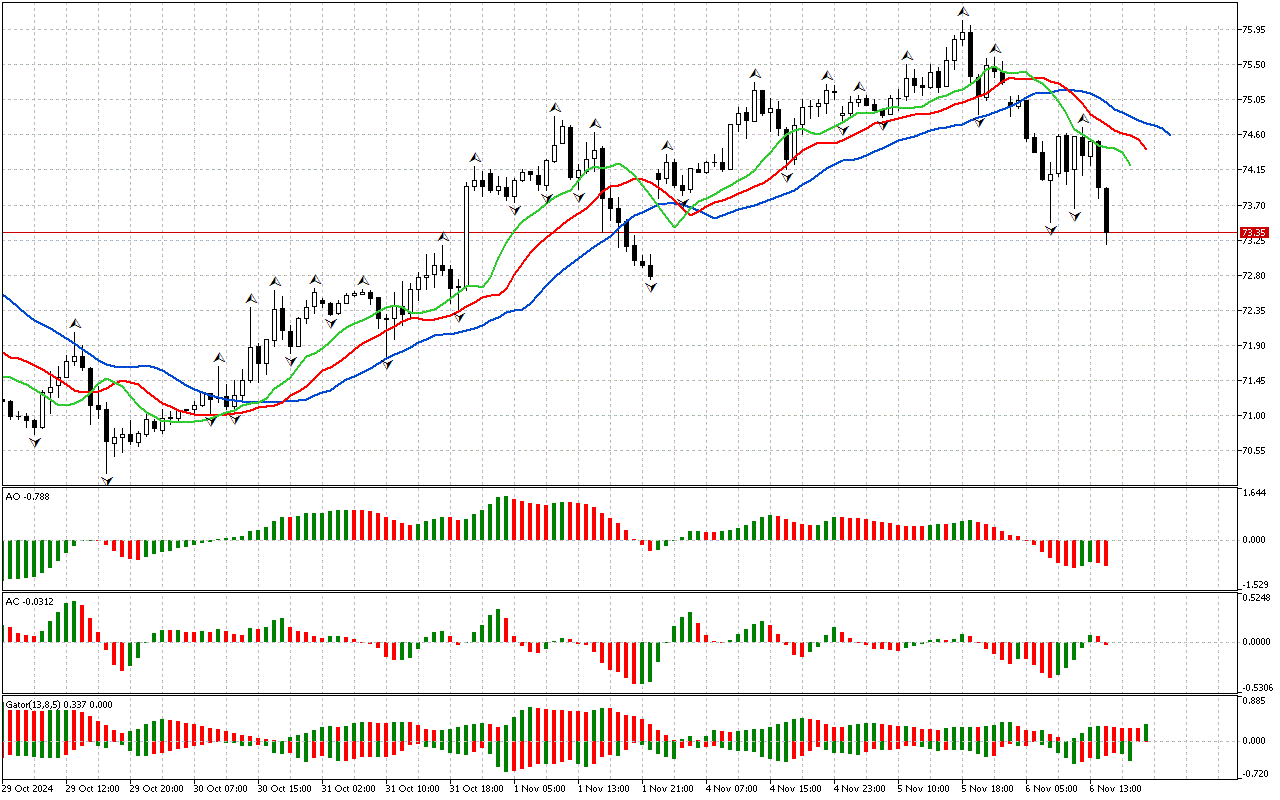Click the 75.05 price scale label

pyautogui.click(x=1255, y=100)
